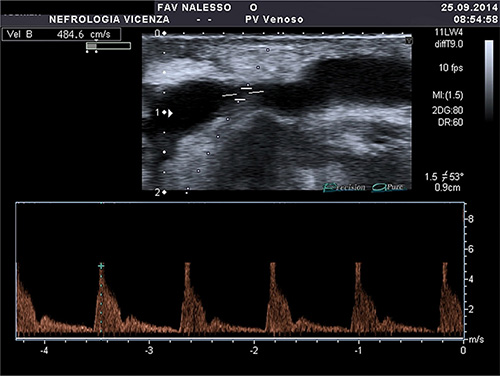The image size is (500, 376).
Task: Click the velocity scale value 6
Action: click(x=471, y=249)
